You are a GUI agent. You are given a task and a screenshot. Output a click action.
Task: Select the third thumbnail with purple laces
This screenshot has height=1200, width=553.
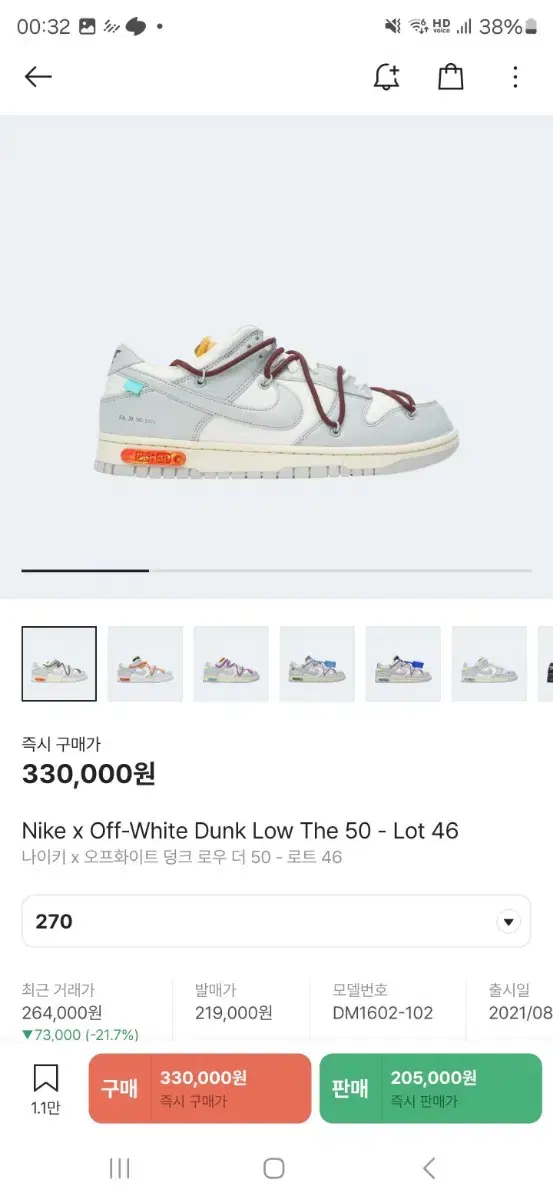click(231, 664)
